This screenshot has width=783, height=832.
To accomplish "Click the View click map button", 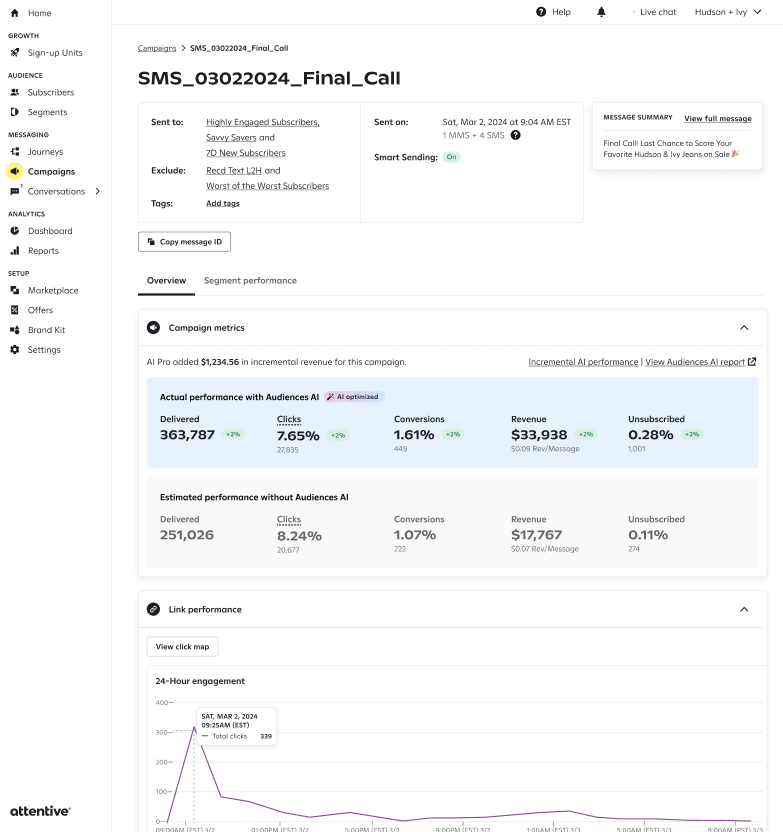I will click(182, 646).
